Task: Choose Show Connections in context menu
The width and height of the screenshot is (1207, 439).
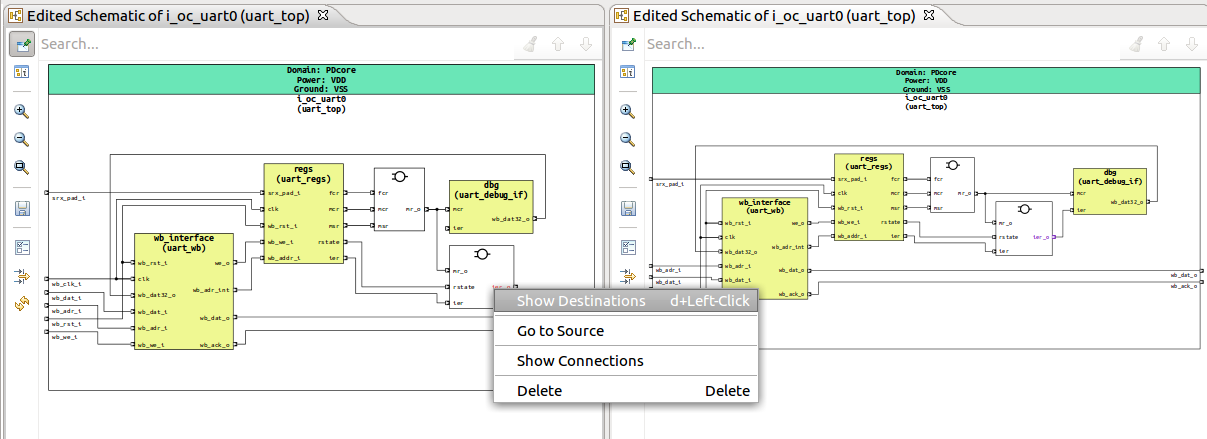Action: [x=580, y=361]
